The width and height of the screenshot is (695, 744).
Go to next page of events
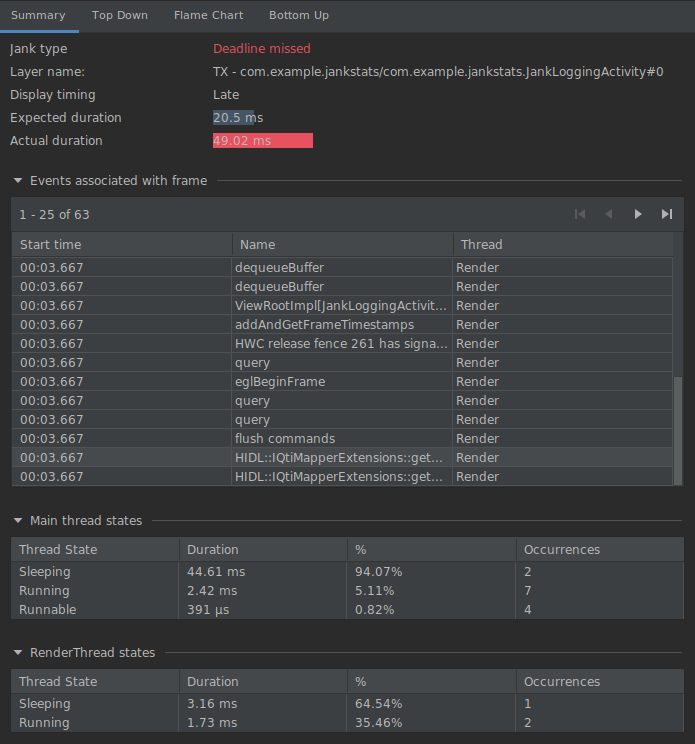[638, 214]
